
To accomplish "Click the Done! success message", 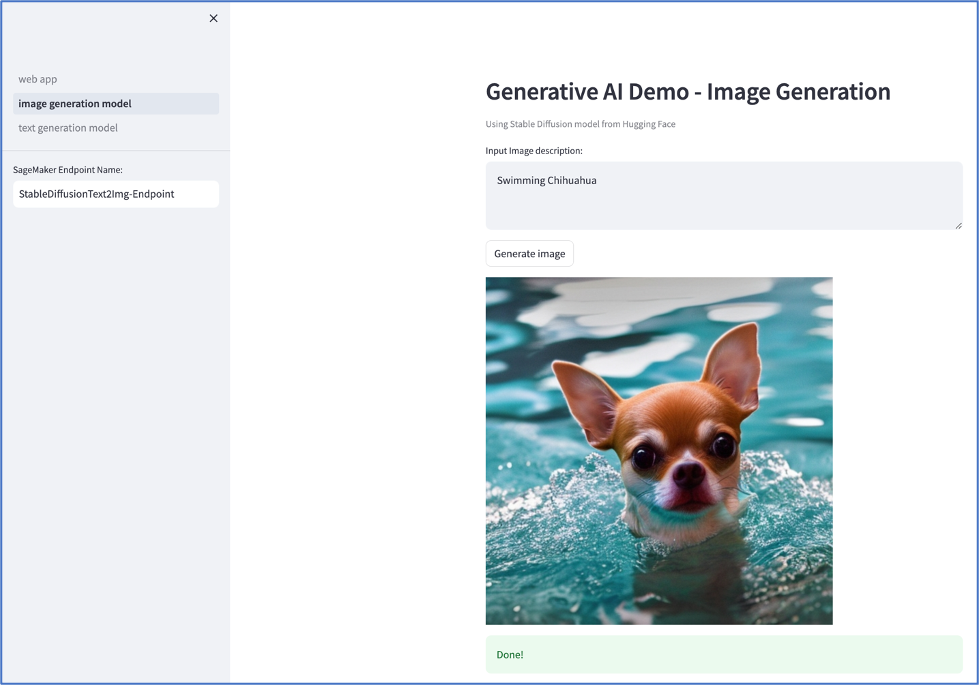I will pos(724,654).
